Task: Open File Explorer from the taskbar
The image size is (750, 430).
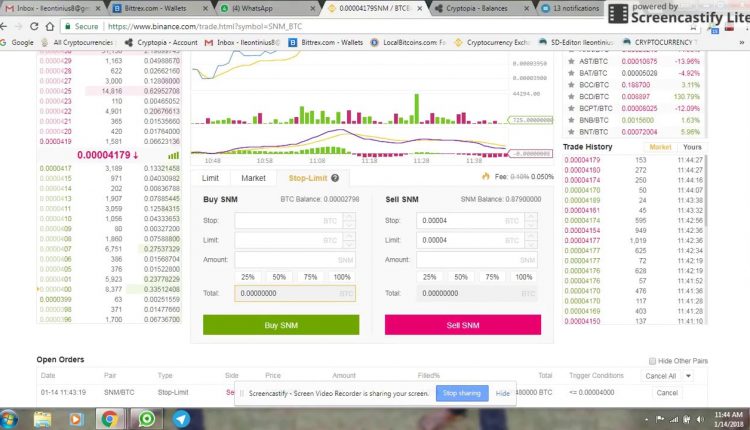Action: pos(42,419)
